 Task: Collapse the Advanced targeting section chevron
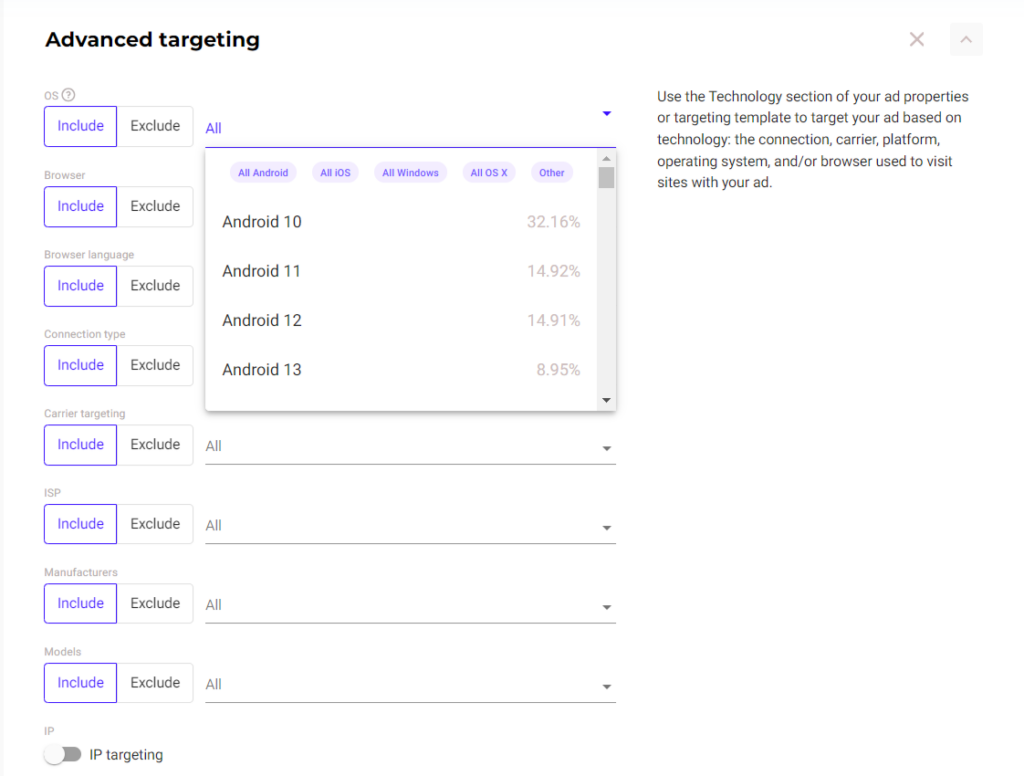click(x=966, y=40)
